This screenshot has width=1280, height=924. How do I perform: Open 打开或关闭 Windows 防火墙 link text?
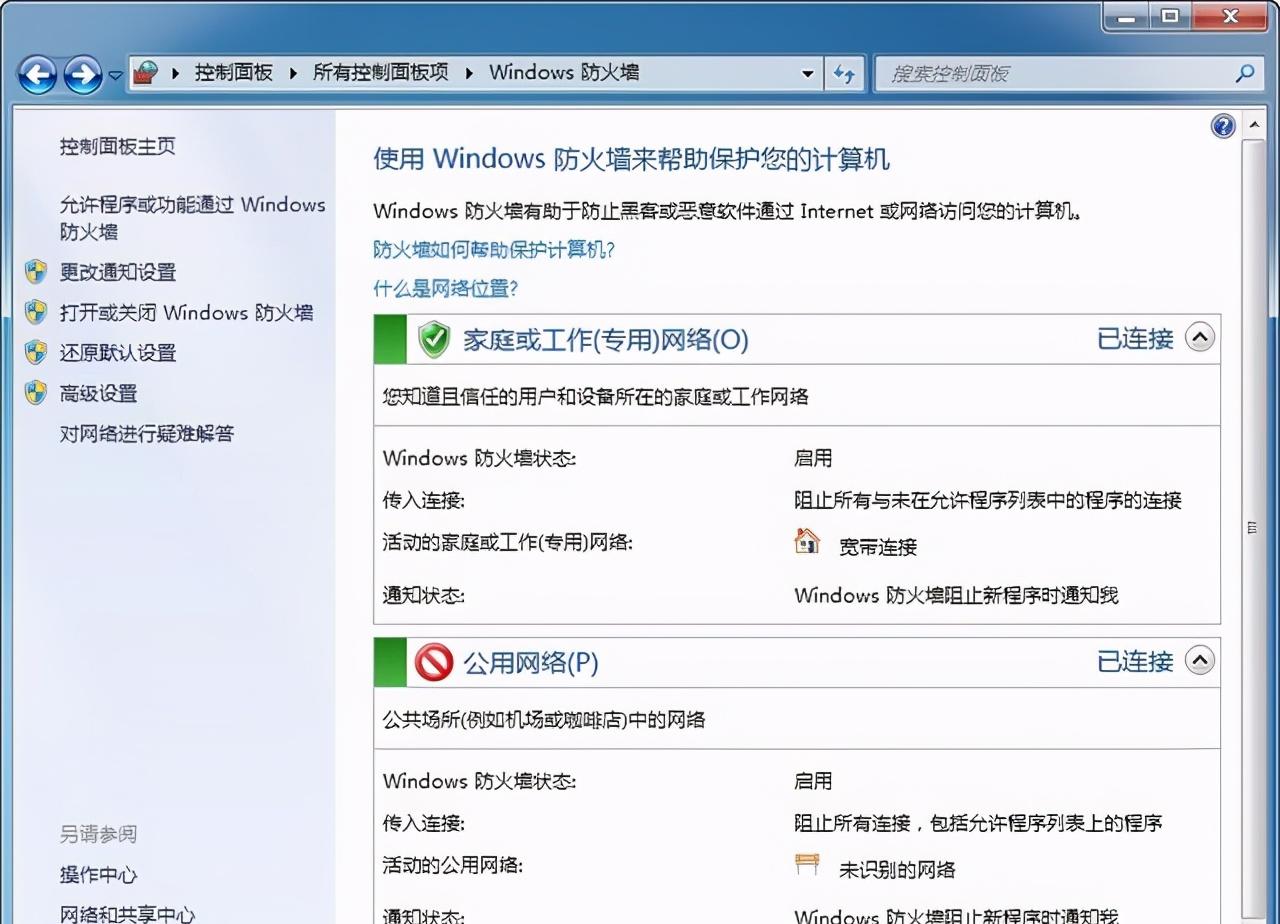point(187,313)
